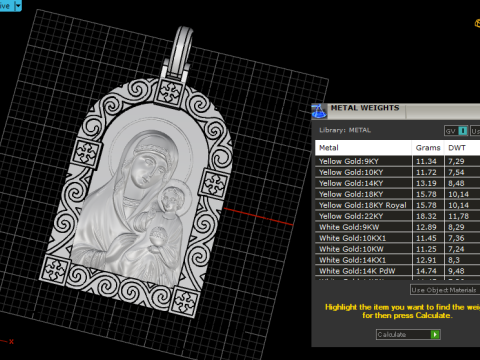Click the 11,78 DWT cell
Screen dimensions: 480x360
coord(462,216)
